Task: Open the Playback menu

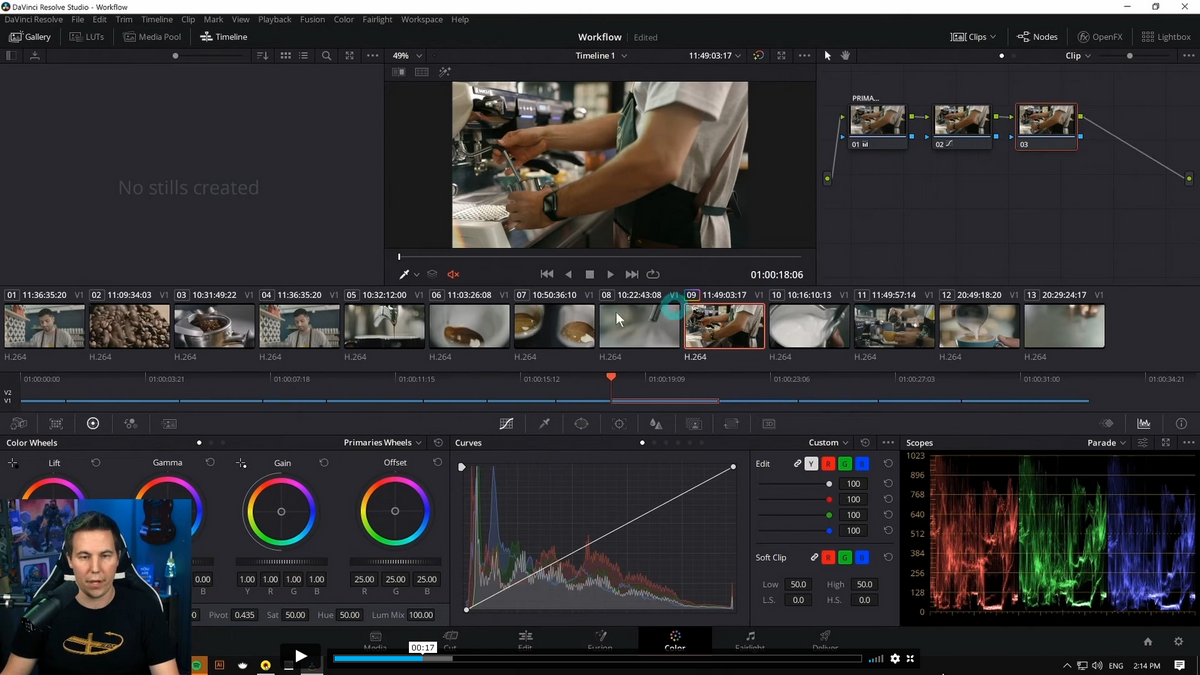Action: 275,20
